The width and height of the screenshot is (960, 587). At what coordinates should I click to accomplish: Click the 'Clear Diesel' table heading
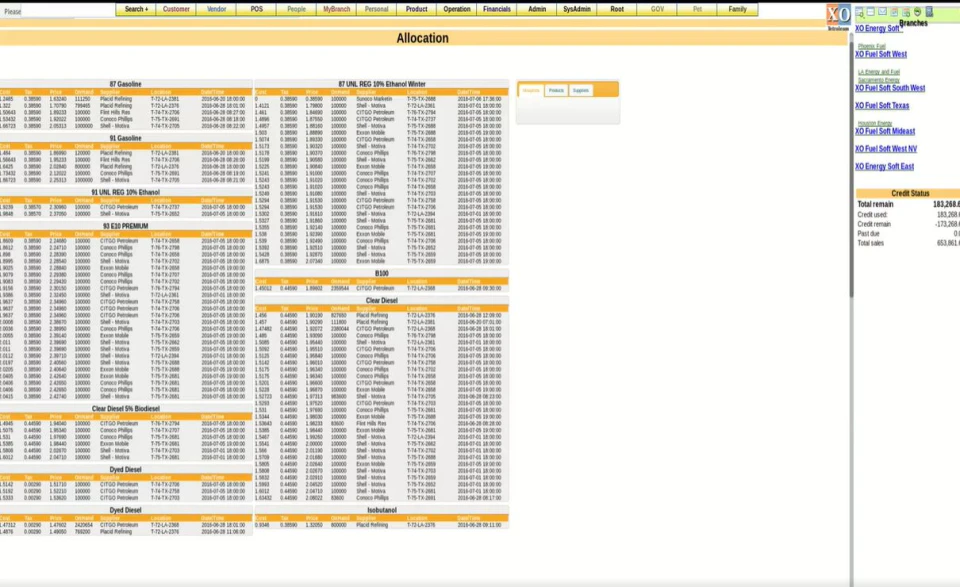381,301
